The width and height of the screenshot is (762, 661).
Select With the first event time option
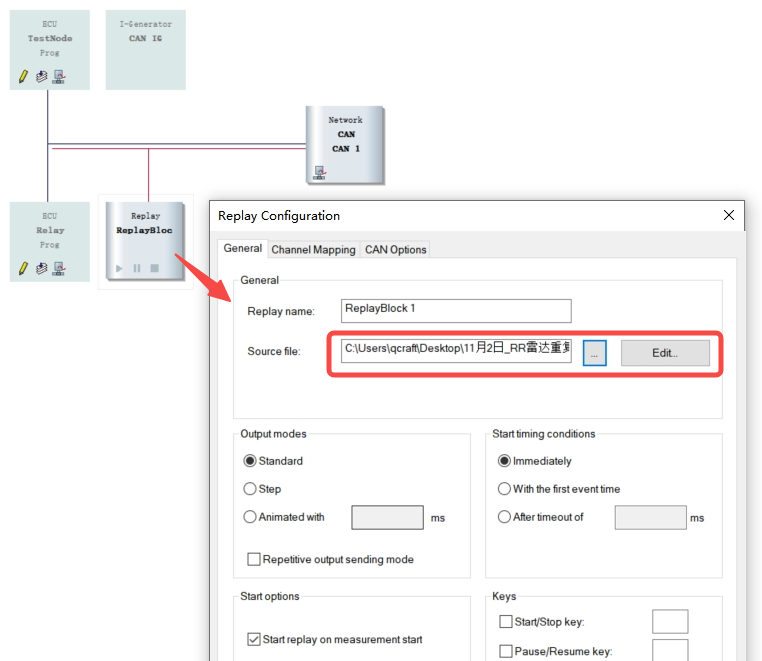click(x=504, y=489)
